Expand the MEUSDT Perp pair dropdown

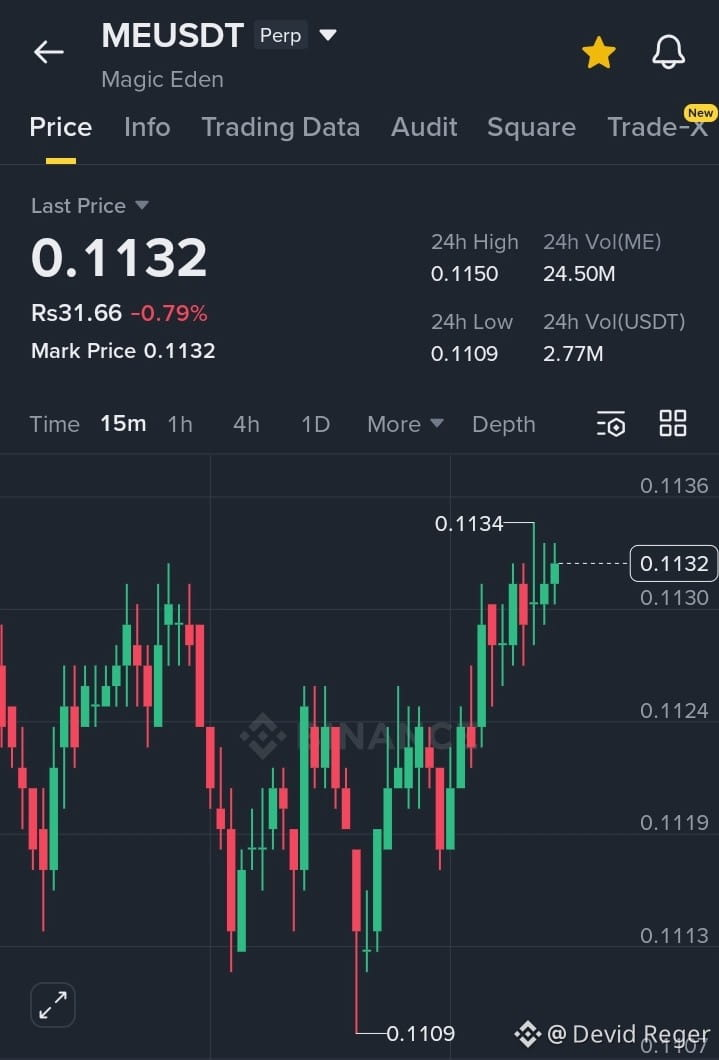click(328, 36)
